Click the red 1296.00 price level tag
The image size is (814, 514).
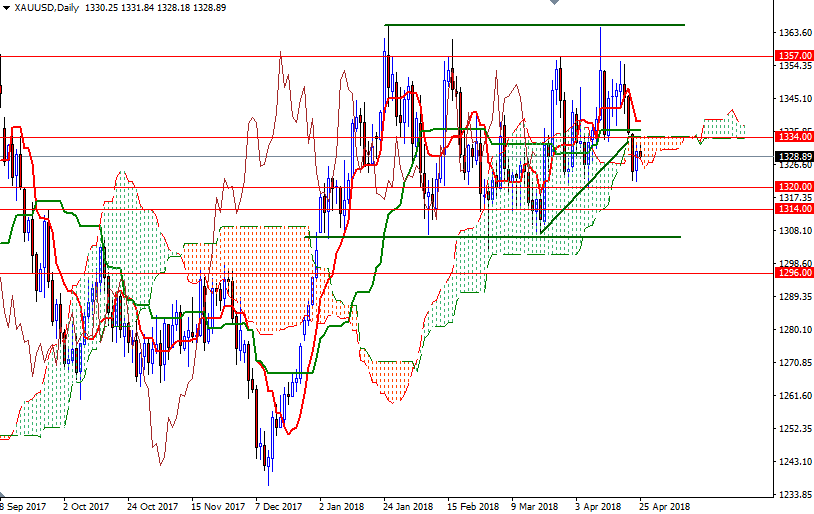click(793, 272)
